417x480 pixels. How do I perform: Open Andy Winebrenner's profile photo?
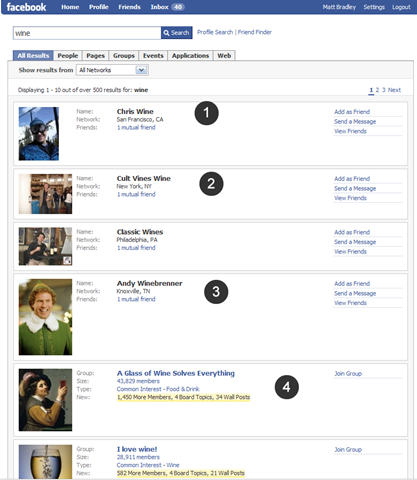(45, 317)
